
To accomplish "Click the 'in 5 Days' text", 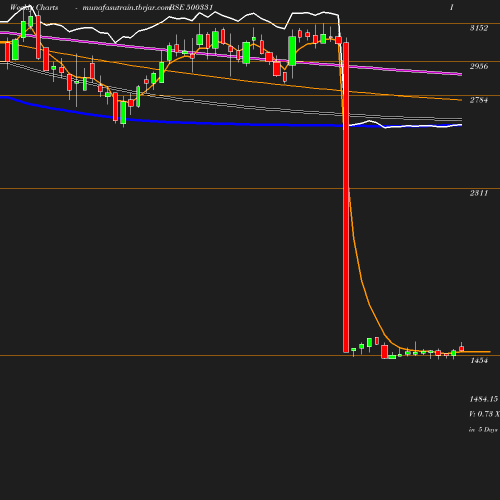I will (483, 430).
